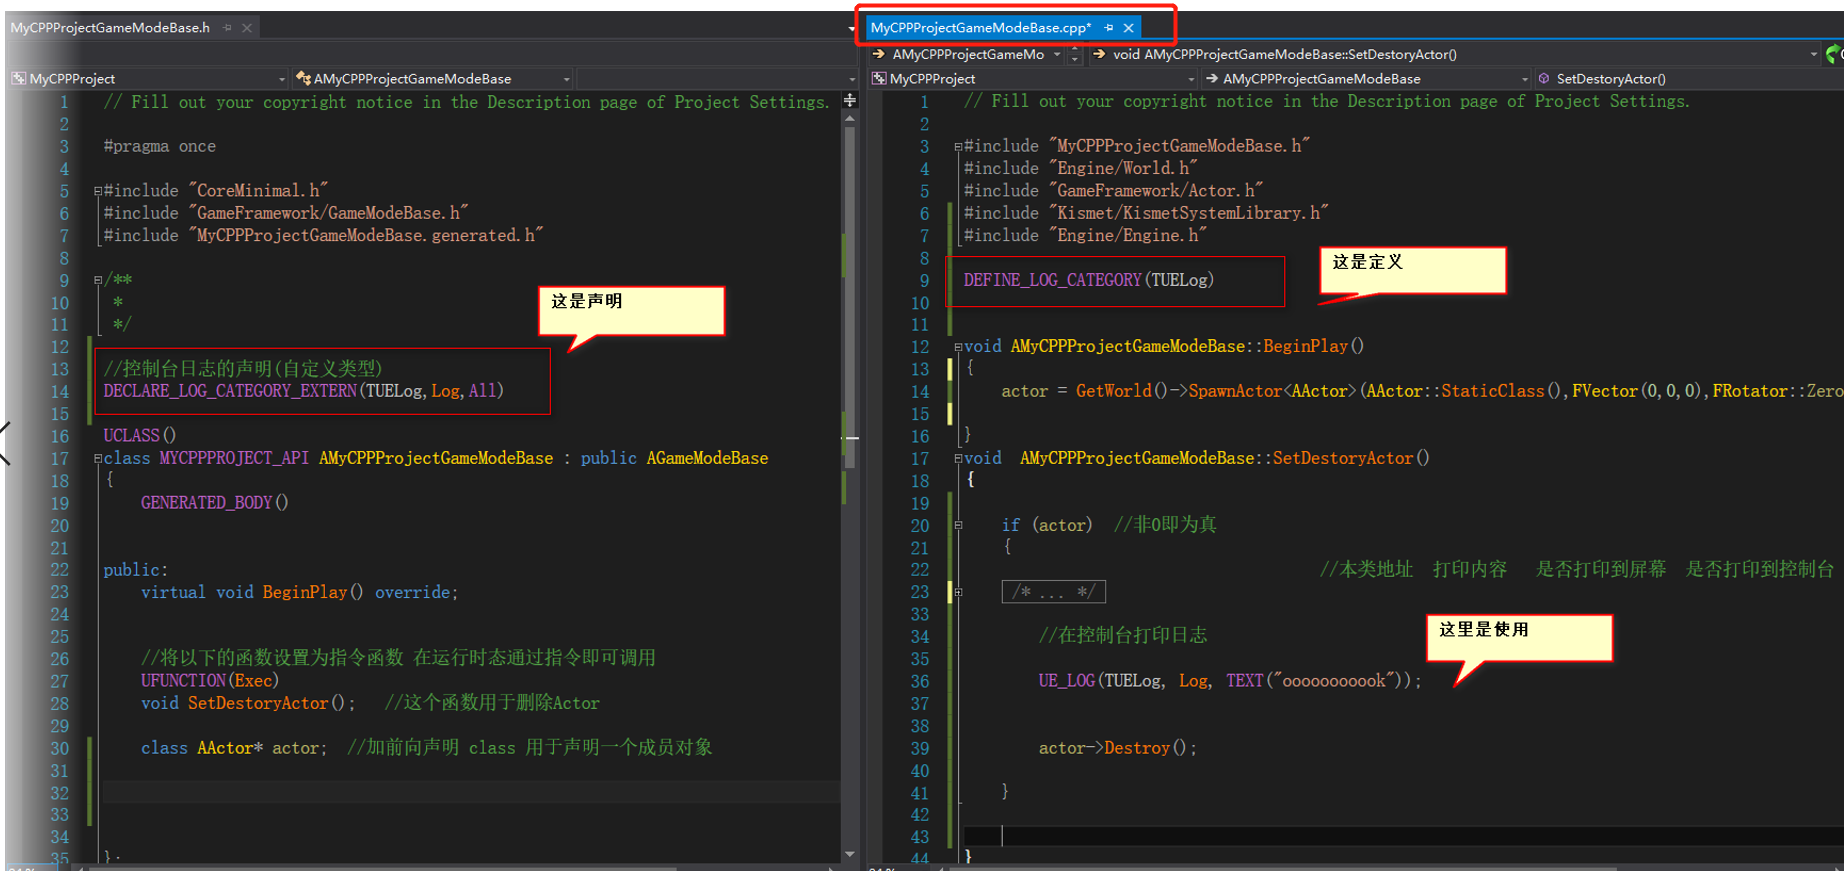Click the MyCPPProject icon in the .cpp editor navigation bar
This screenshot has width=1844, height=871.
click(x=879, y=78)
